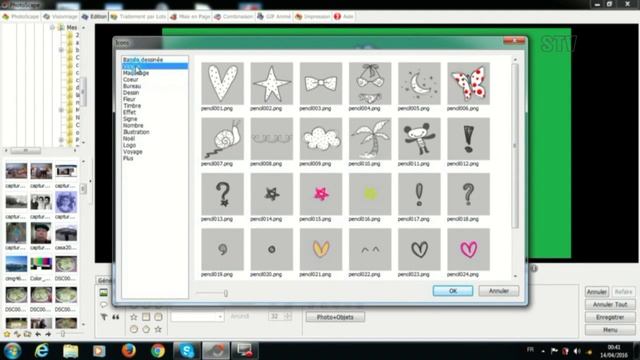Open Internet Explorer from the taskbar
Viewport: 640px width, 360px height.
42,351
